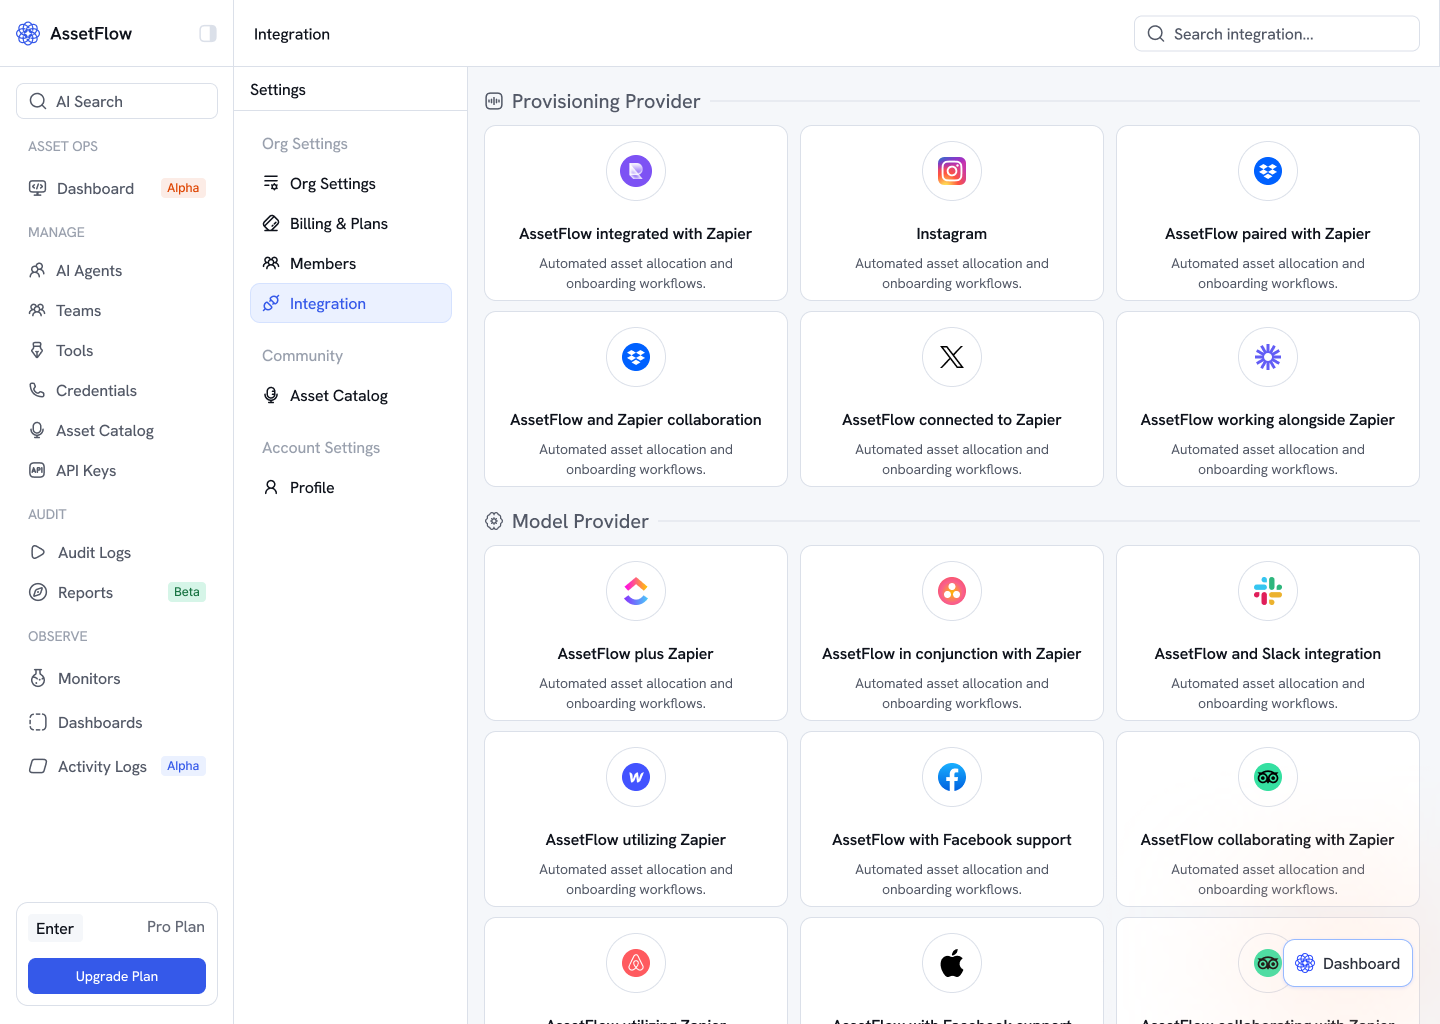Click the Dashboards dashed-square icon
Screen dimensions: 1440x1024
(38, 722)
